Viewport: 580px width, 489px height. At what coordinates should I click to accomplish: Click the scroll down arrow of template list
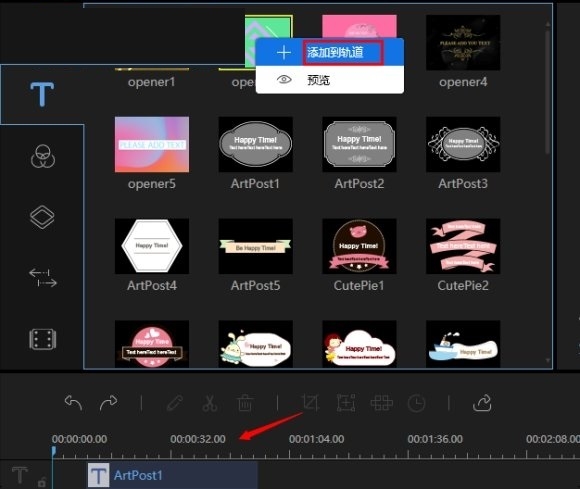548,360
